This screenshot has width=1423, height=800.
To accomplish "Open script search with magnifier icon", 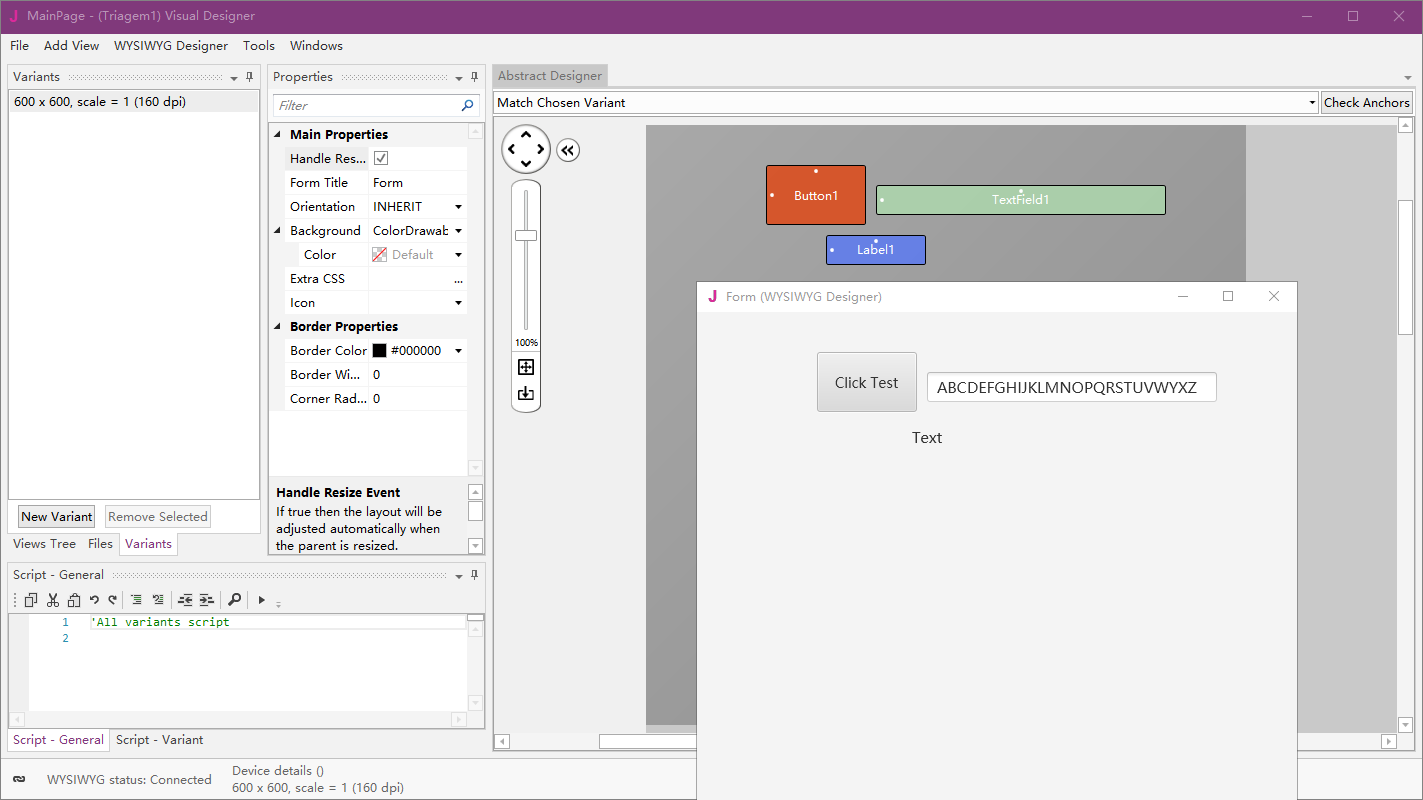I will tap(234, 600).
